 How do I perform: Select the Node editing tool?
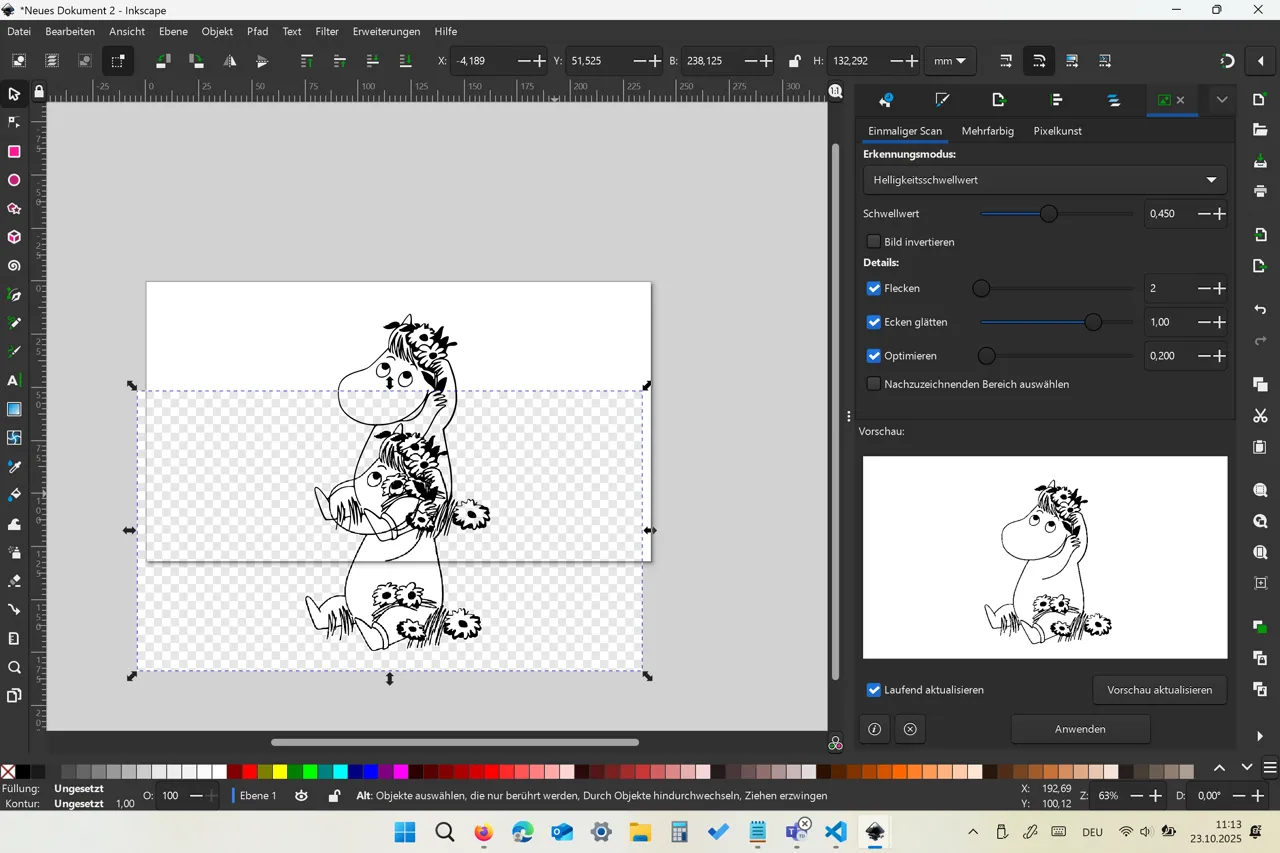pyautogui.click(x=14, y=122)
